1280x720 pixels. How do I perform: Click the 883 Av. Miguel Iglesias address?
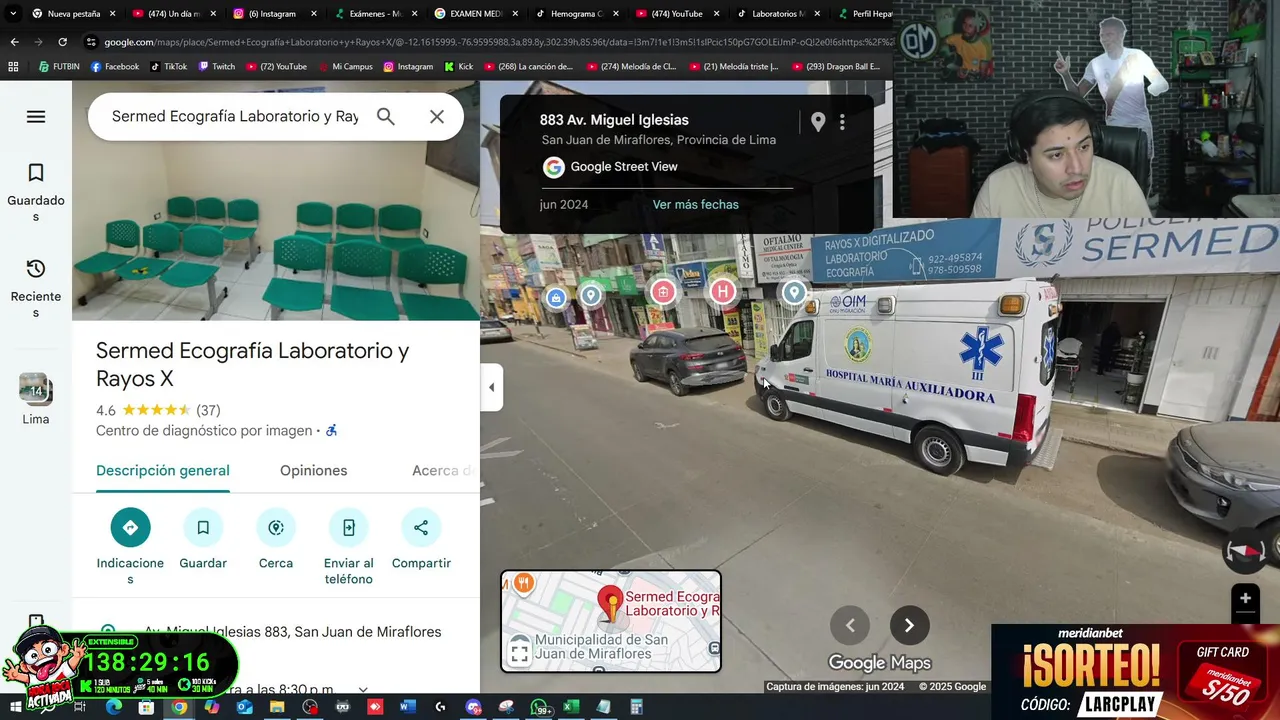(x=614, y=120)
